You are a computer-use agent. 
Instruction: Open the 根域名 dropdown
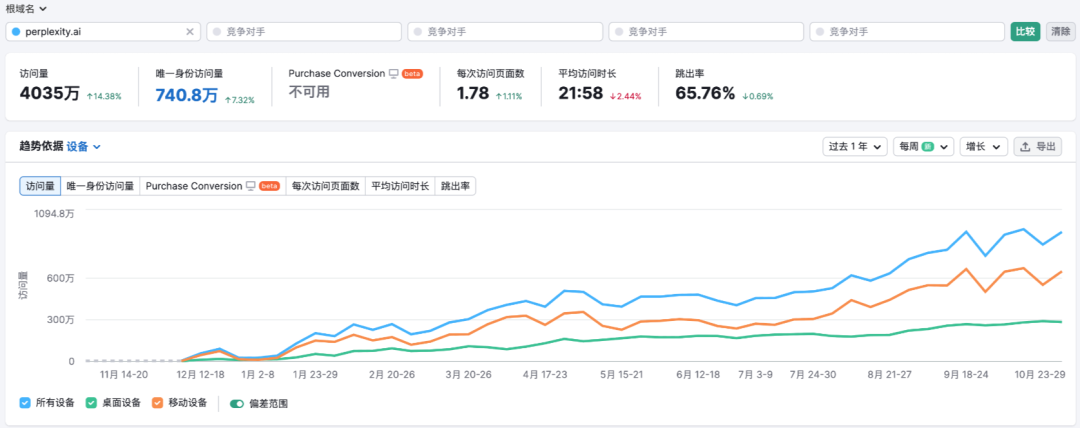pyautogui.click(x=26, y=8)
